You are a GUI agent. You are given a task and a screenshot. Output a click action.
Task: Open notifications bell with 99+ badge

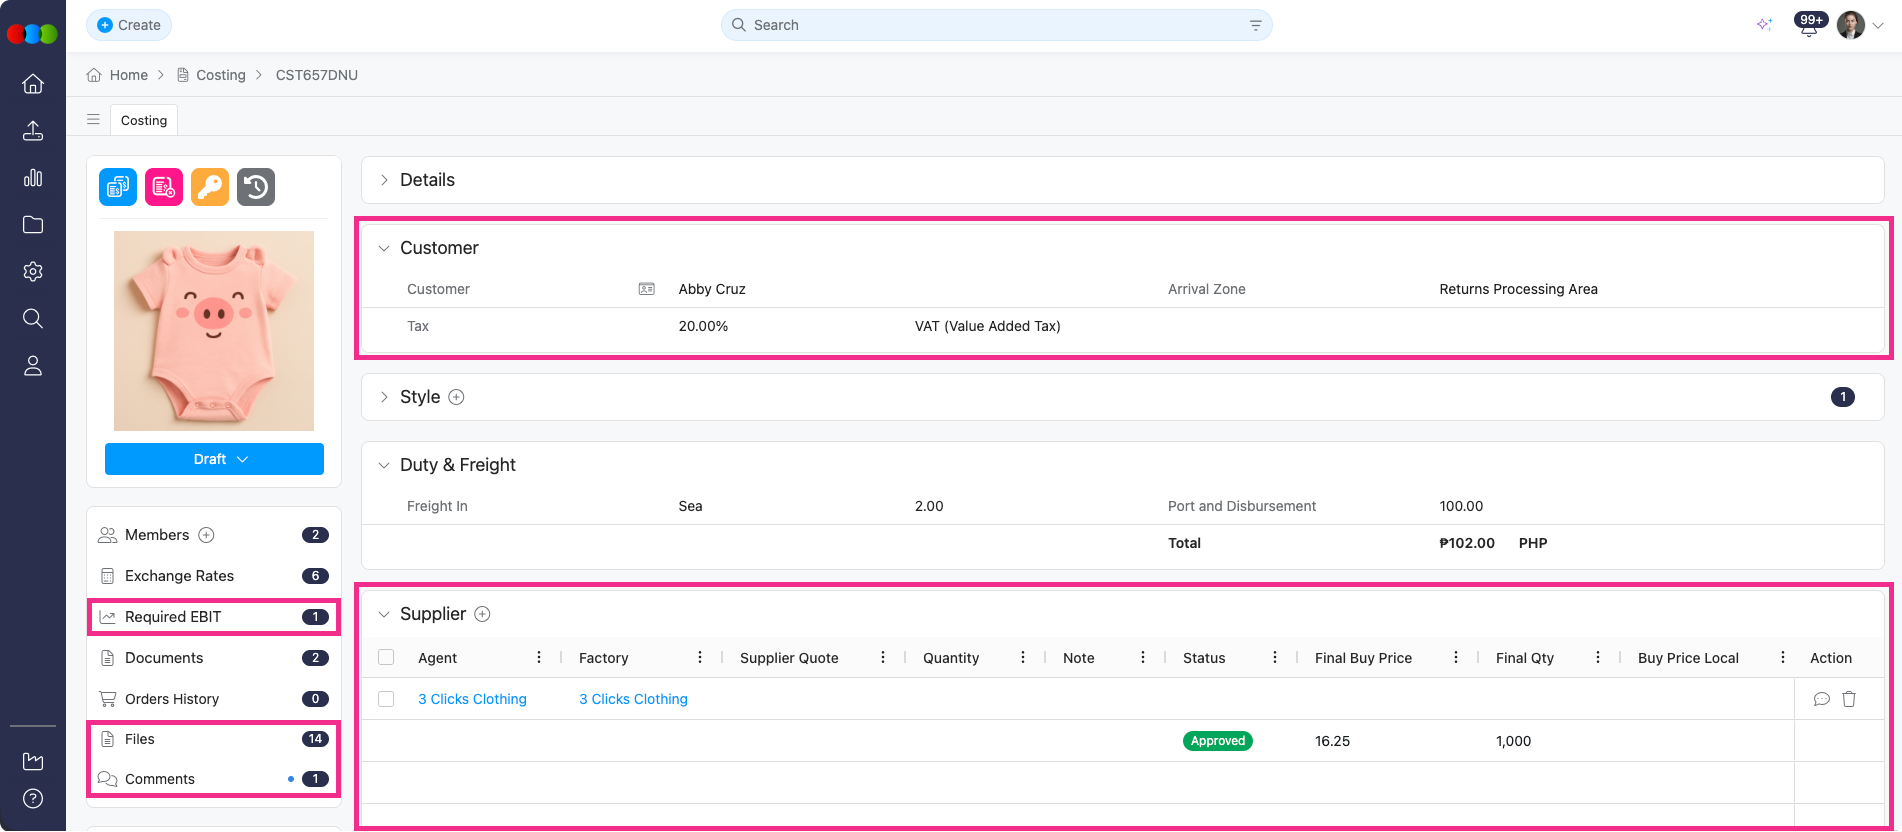click(x=1809, y=26)
